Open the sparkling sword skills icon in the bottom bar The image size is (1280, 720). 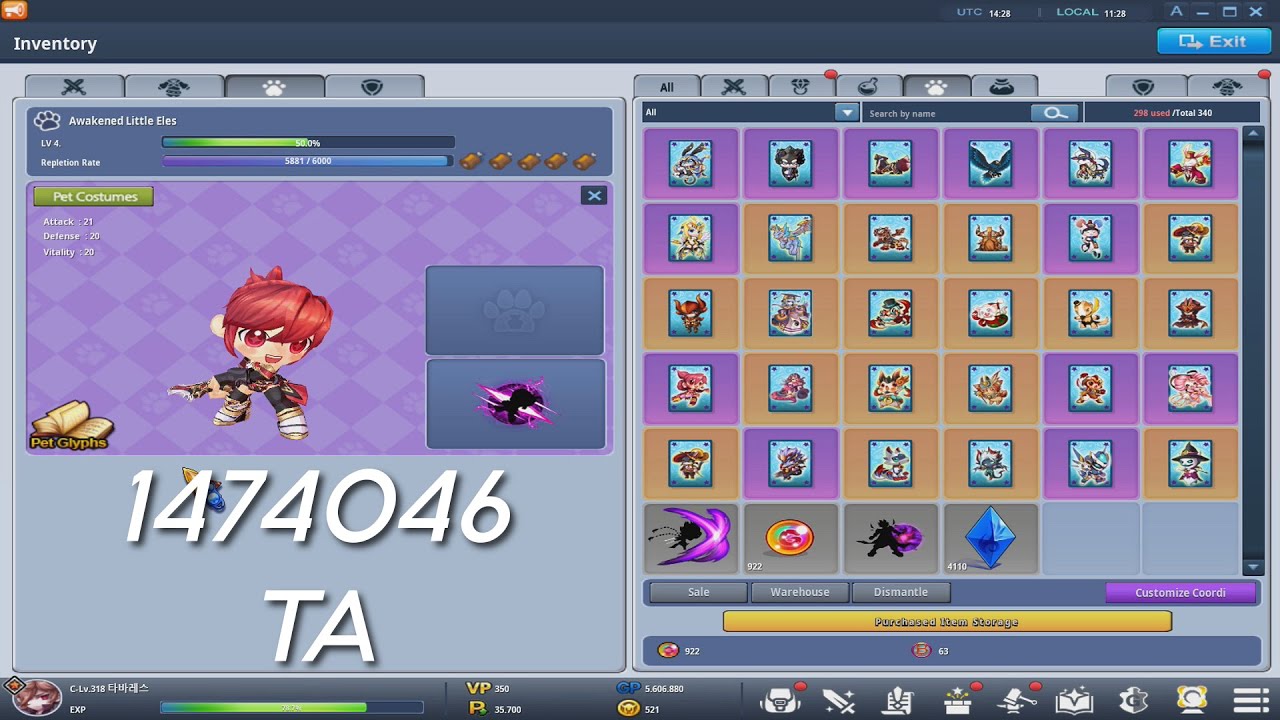click(x=837, y=699)
